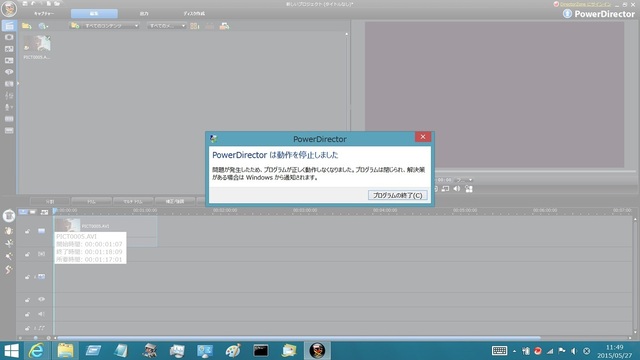Screen dimensions: 640x360
Task: Open the すべてのコンテンツ dropdown
Action: coord(105,26)
